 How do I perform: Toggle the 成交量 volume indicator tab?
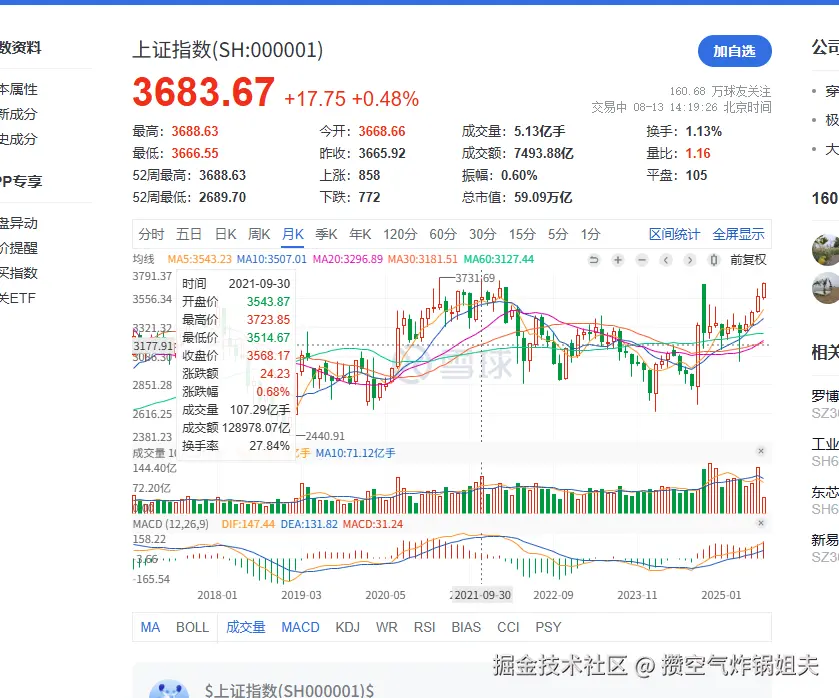[x=245, y=627]
